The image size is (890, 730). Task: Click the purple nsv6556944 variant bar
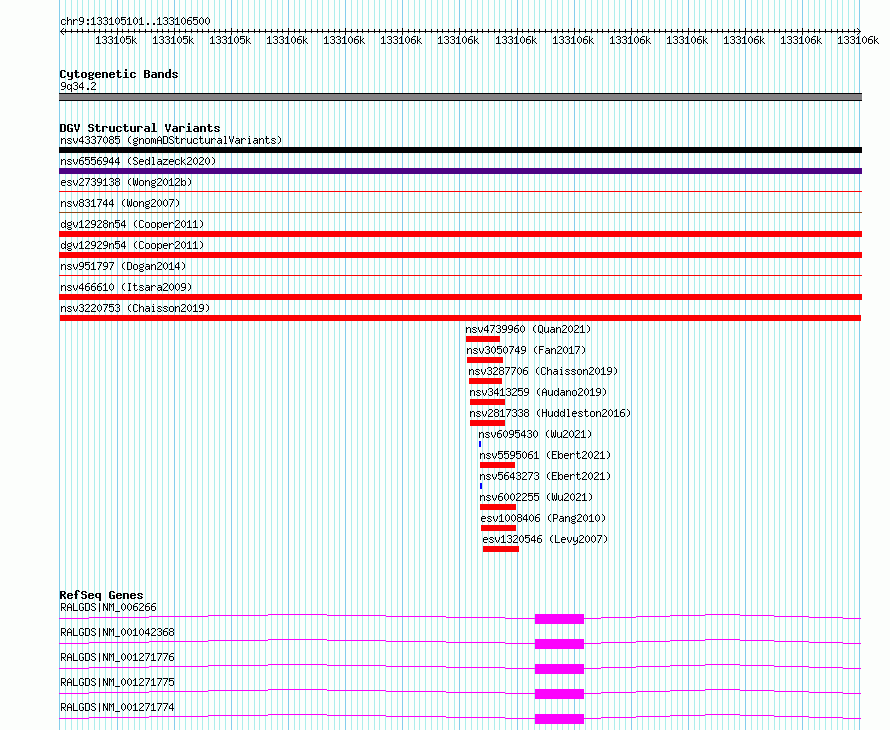460,171
